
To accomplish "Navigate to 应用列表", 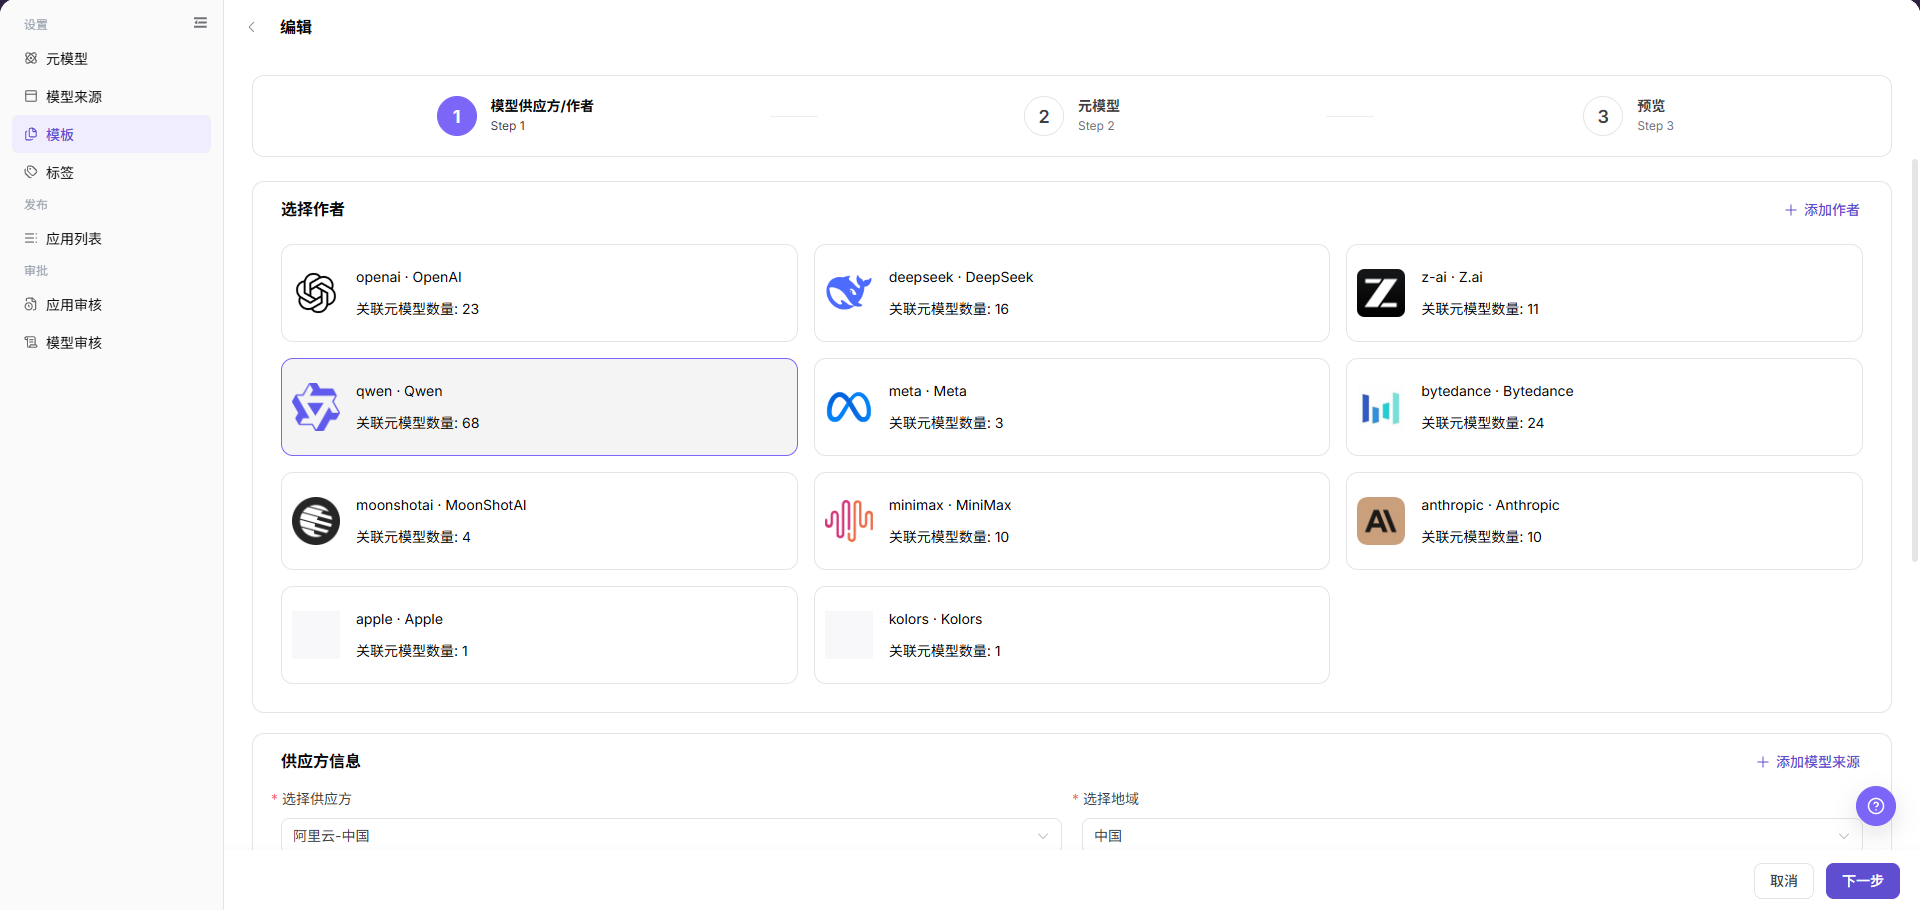I will (x=111, y=239).
